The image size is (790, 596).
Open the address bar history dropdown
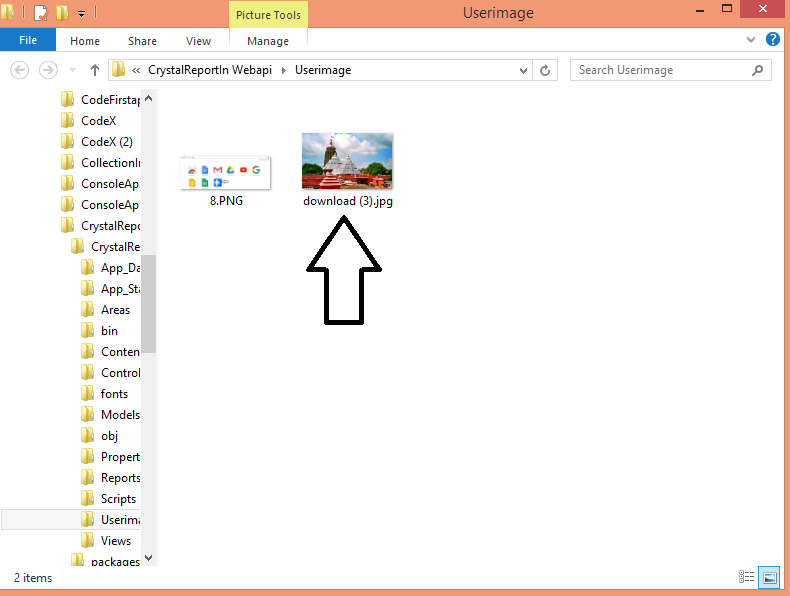tap(523, 70)
